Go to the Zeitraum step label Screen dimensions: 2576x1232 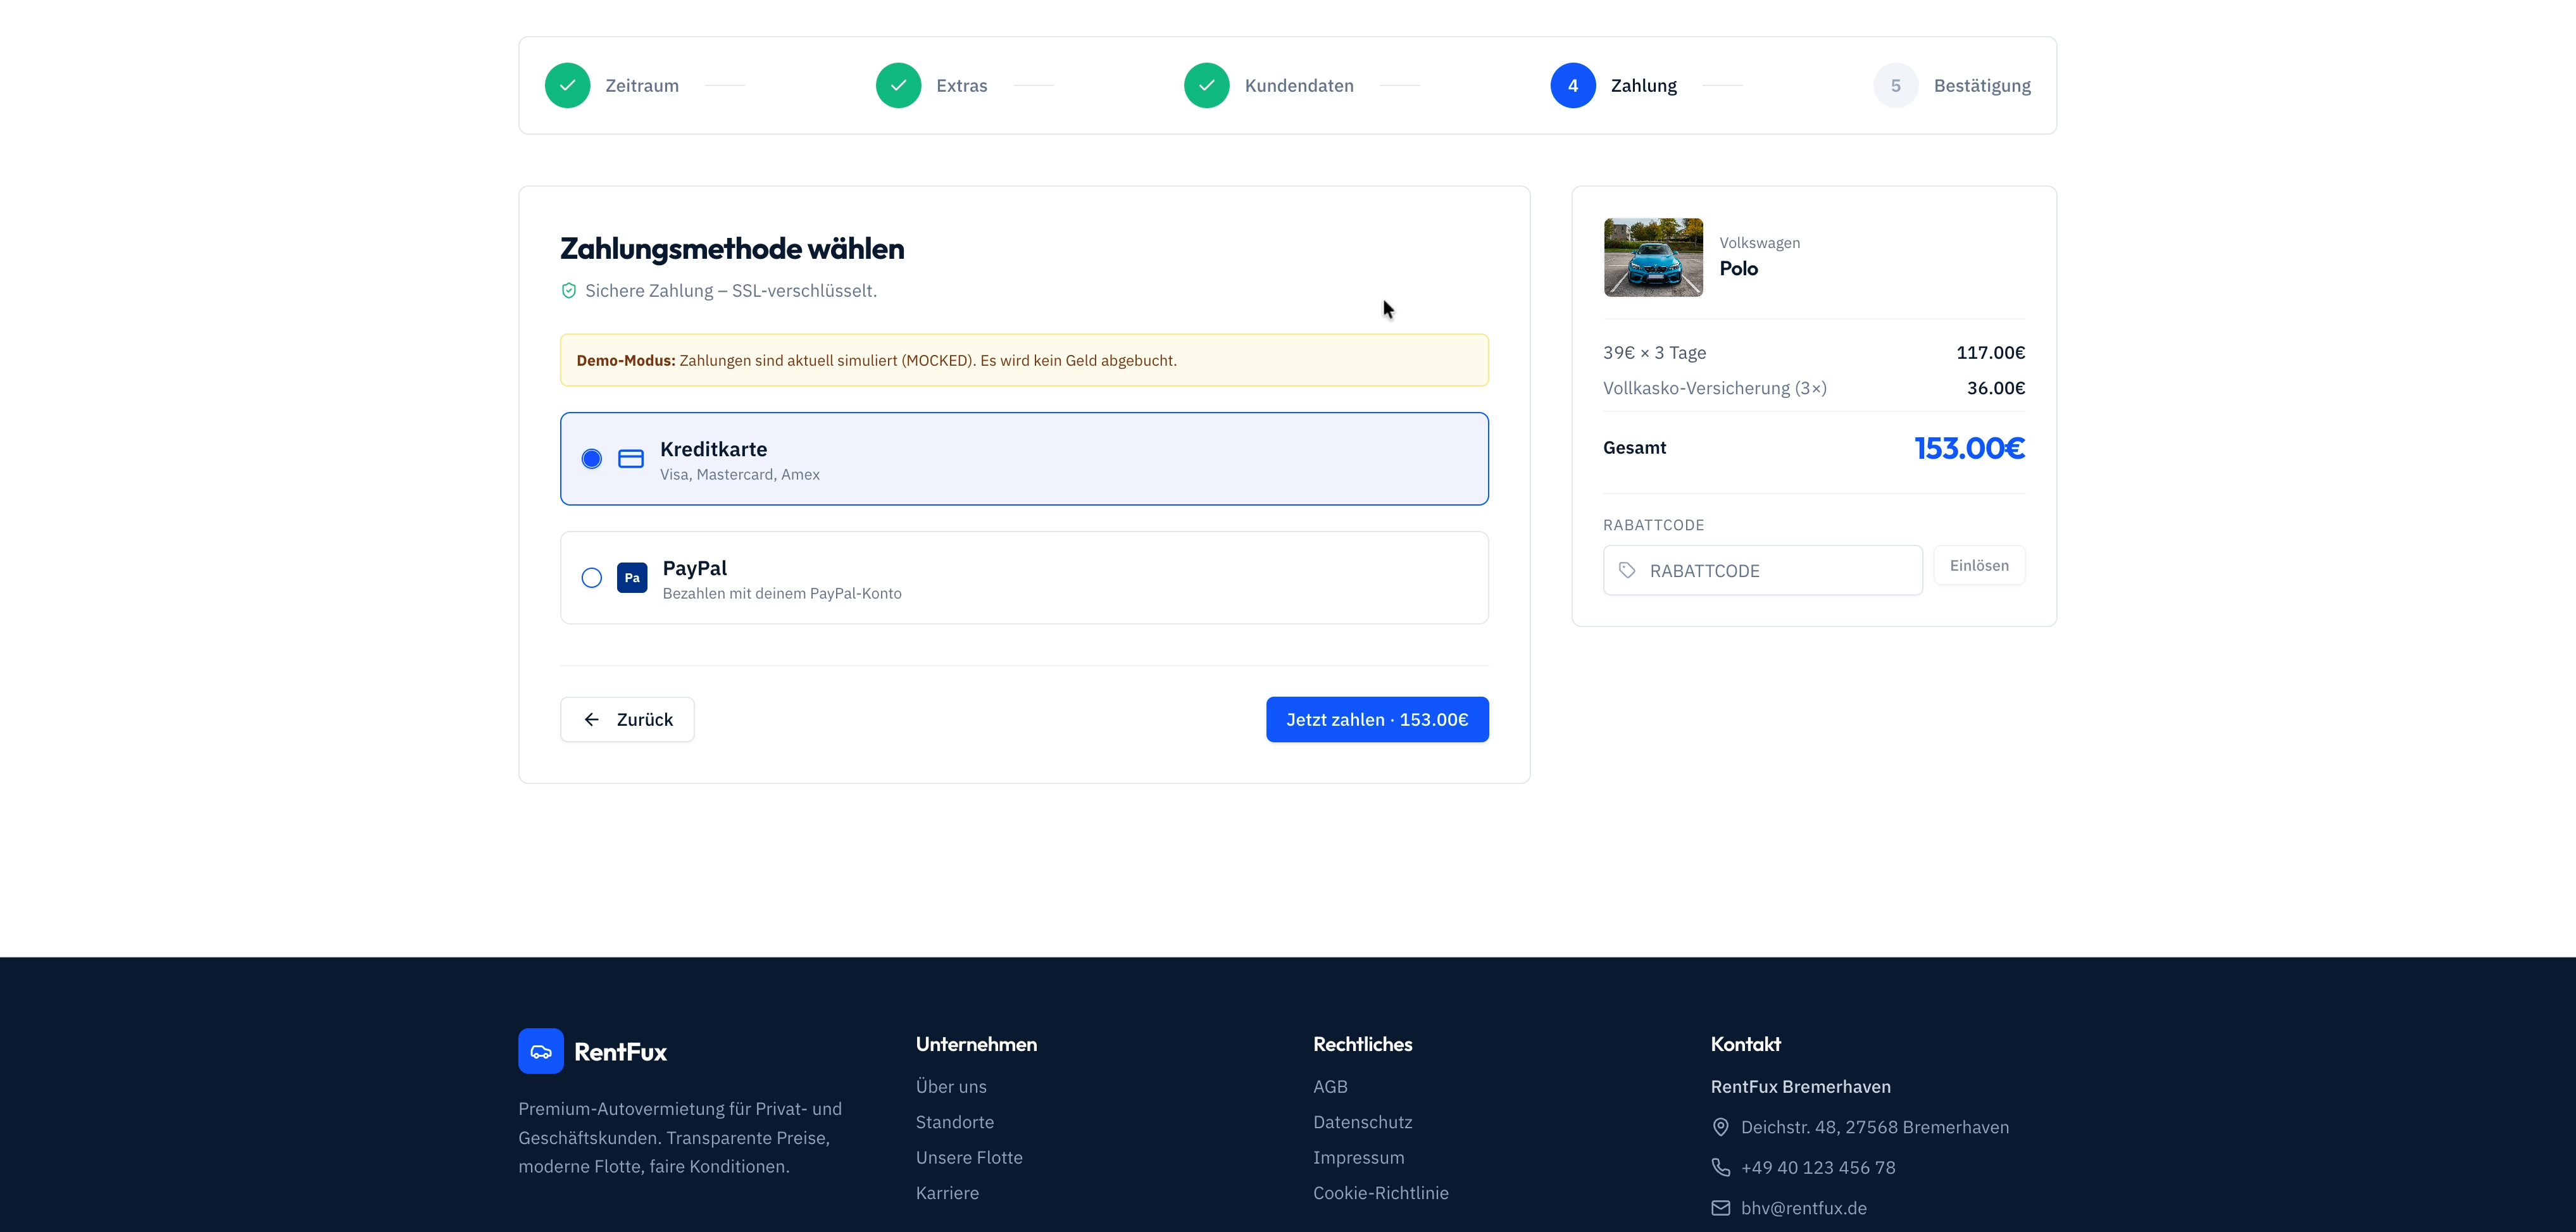point(642,86)
